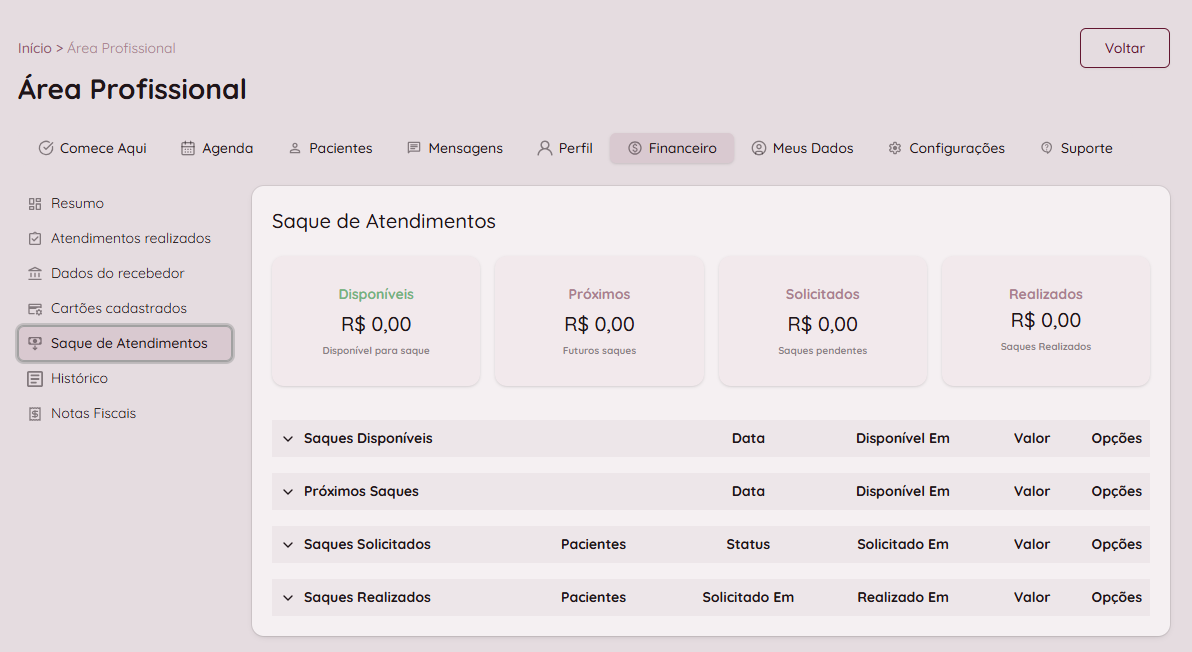Click the Comece Aqui checkmark icon
Image resolution: width=1192 pixels, height=652 pixels.
click(x=46, y=148)
